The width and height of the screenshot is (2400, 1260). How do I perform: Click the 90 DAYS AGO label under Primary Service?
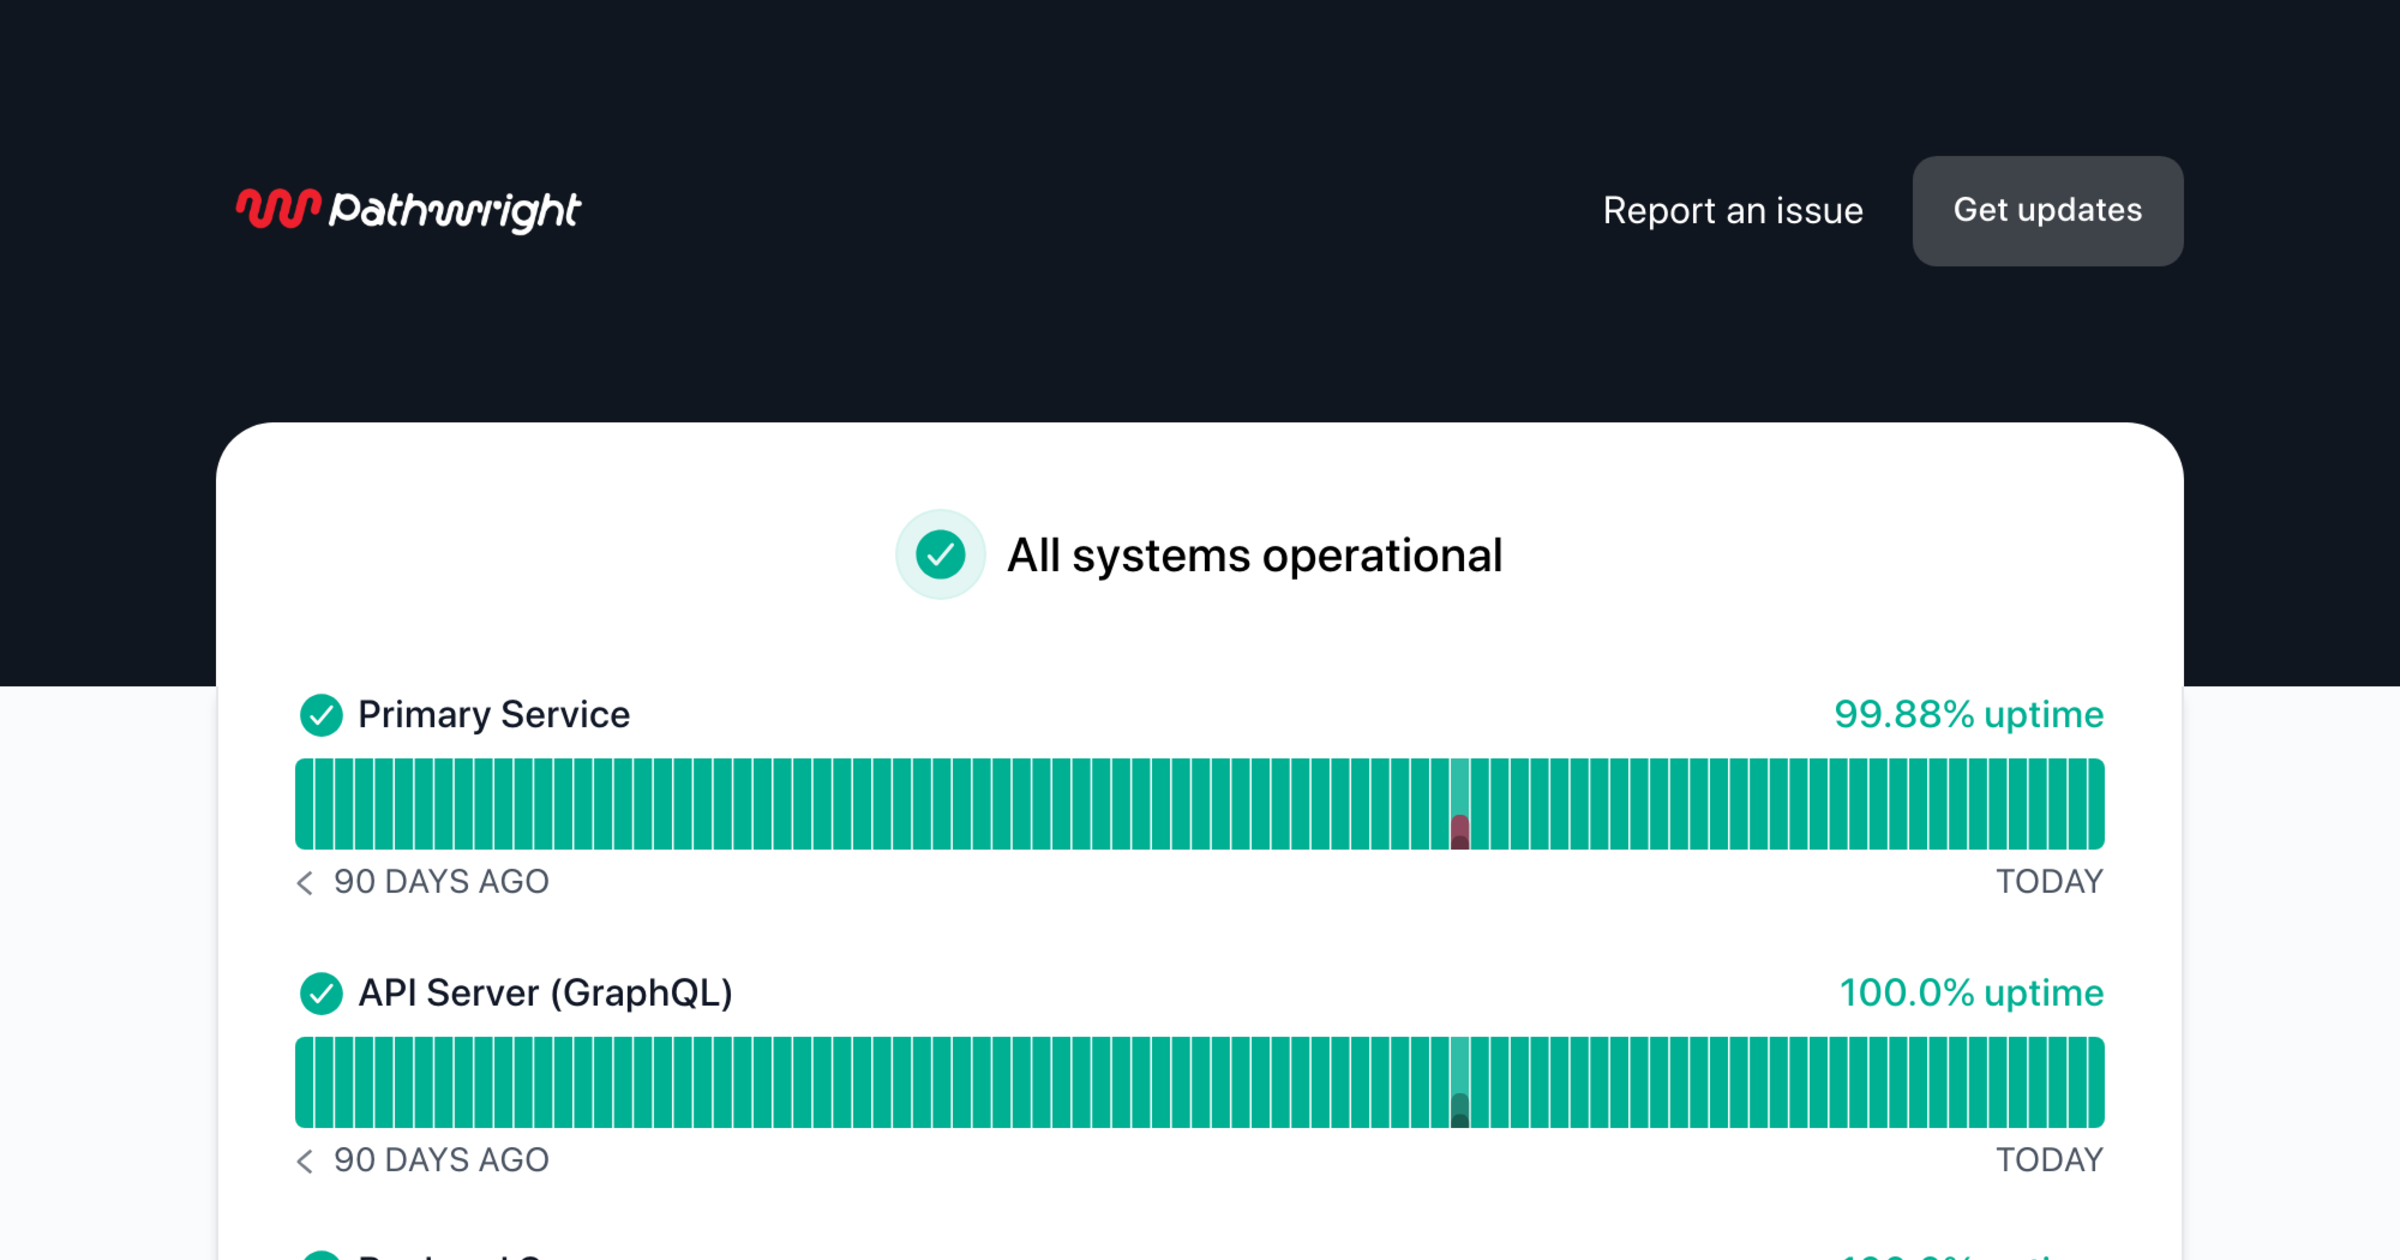(441, 882)
